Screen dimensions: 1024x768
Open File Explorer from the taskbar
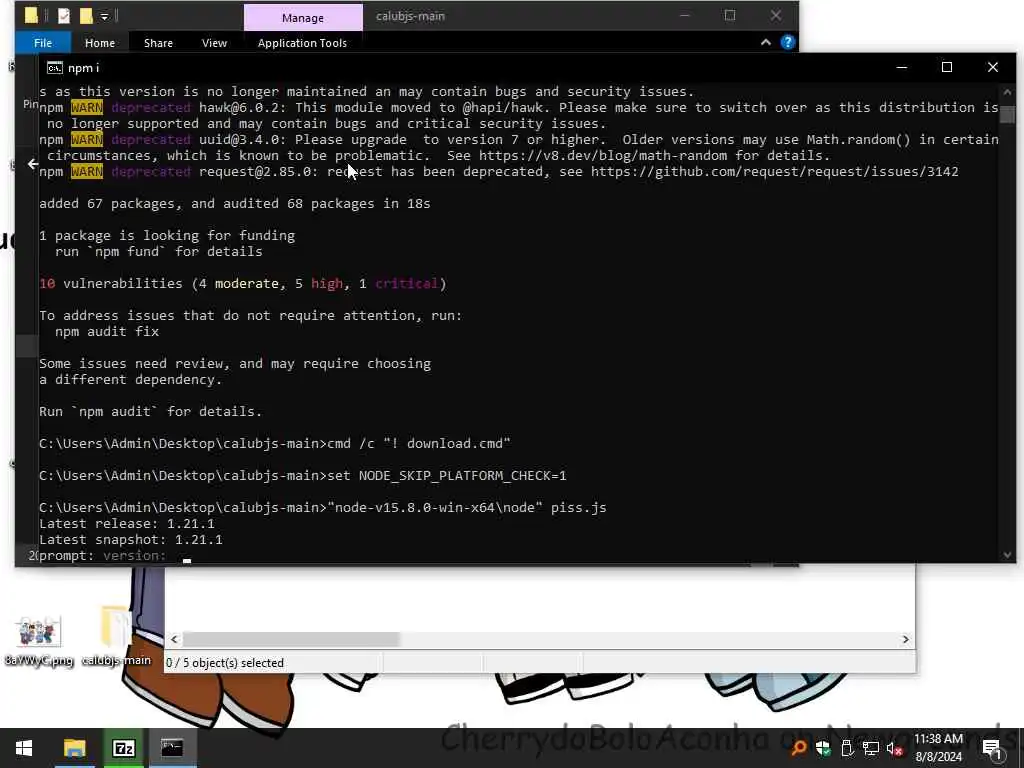pos(74,748)
